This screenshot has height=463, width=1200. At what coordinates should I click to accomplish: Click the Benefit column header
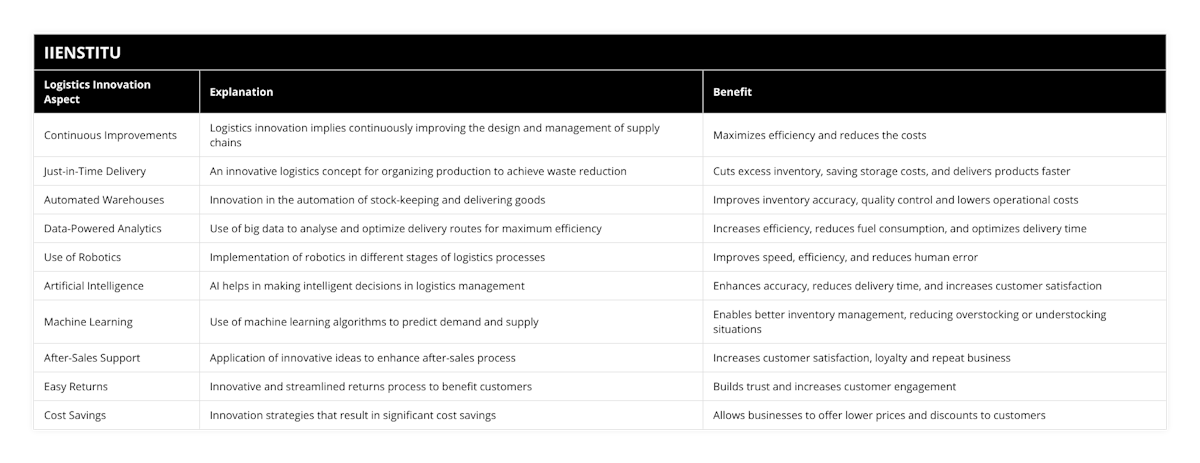click(732, 92)
